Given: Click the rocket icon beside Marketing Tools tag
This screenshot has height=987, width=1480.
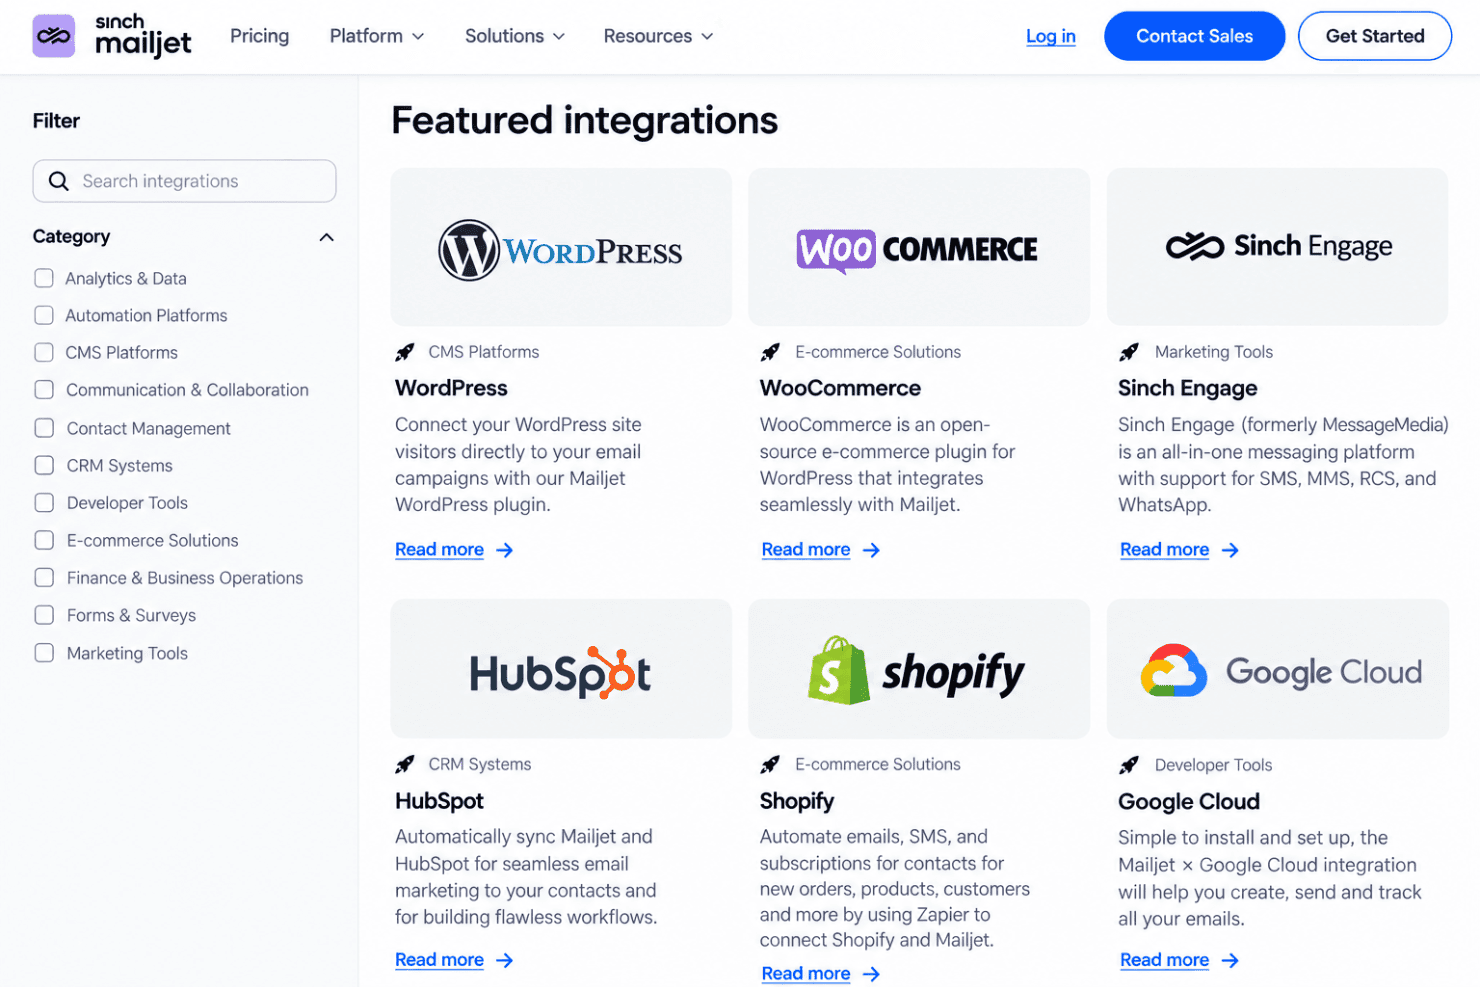Looking at the screenshot, I should pos(1129,352).
